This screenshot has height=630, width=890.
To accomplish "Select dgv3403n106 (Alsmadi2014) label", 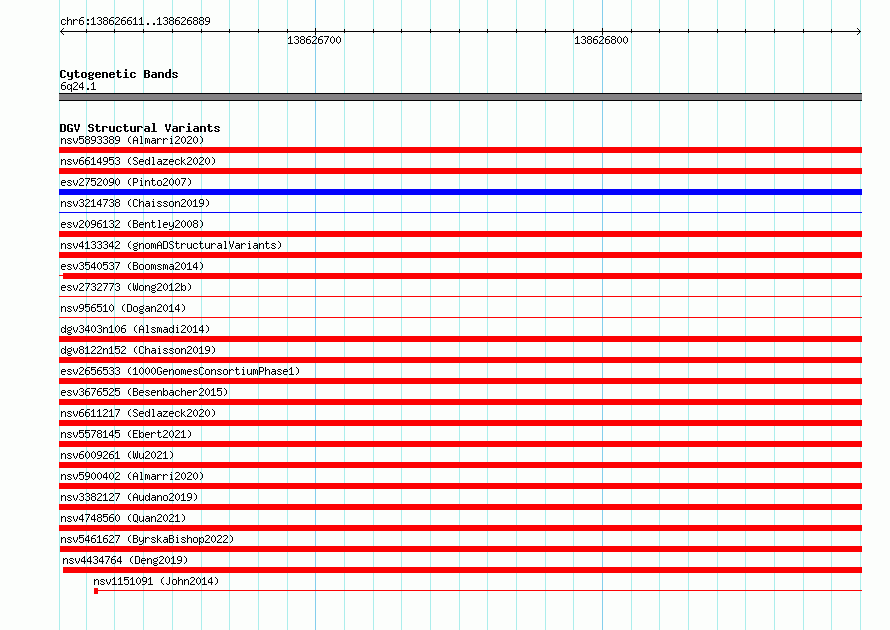I will [x=135, y=329].
